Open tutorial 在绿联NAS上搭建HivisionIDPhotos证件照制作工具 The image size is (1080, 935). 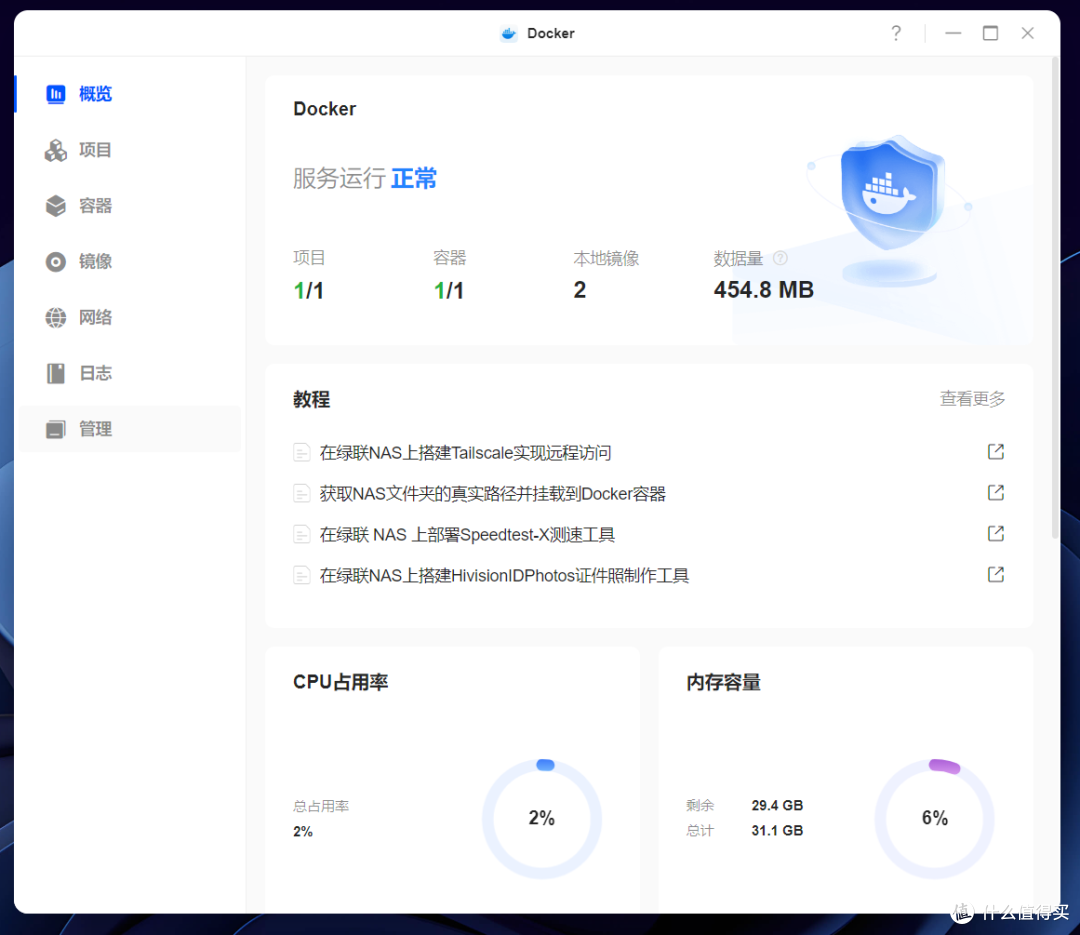click(x=504, y=575)
